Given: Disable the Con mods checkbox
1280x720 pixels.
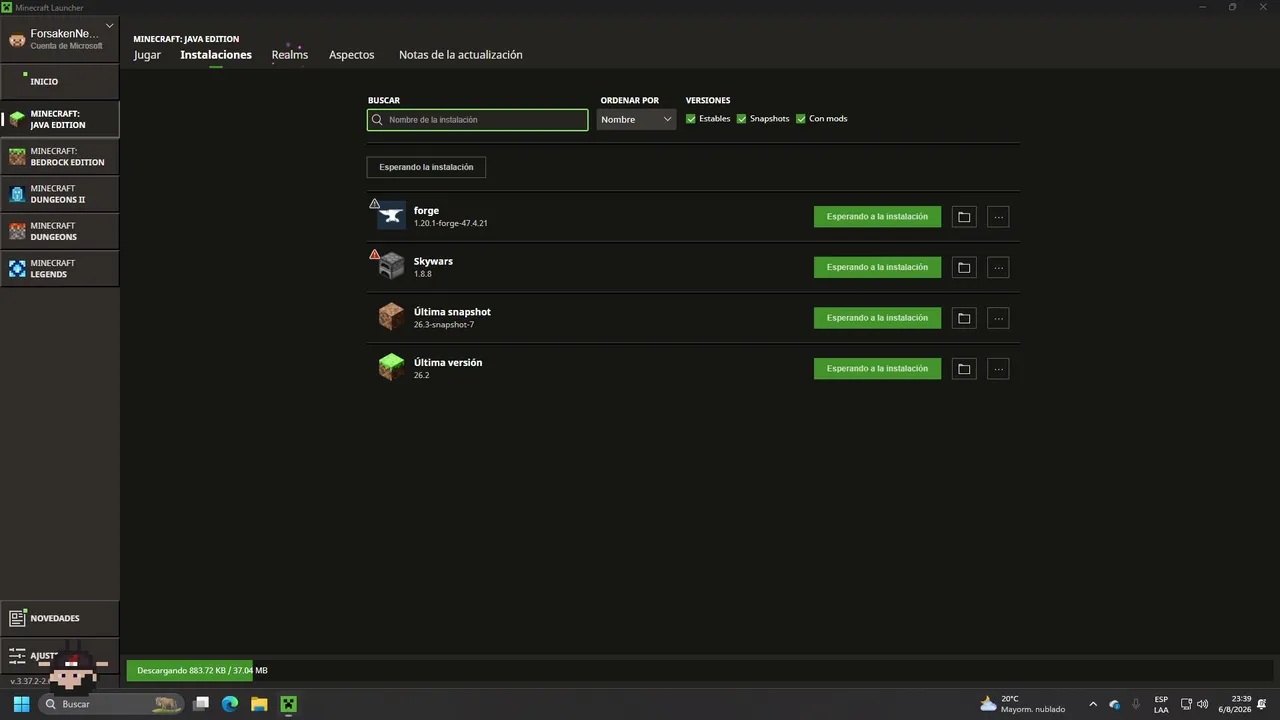Looking at the screenshot, I should [x=801, y=119].
